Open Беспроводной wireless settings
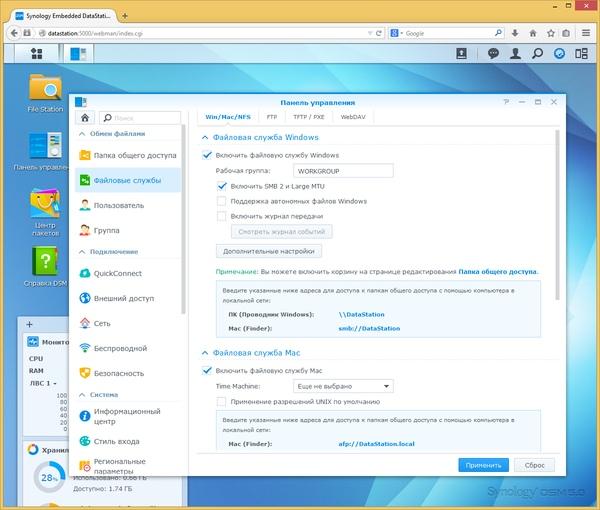This screenshot has height=510, width=600. (x=128, y=348)
